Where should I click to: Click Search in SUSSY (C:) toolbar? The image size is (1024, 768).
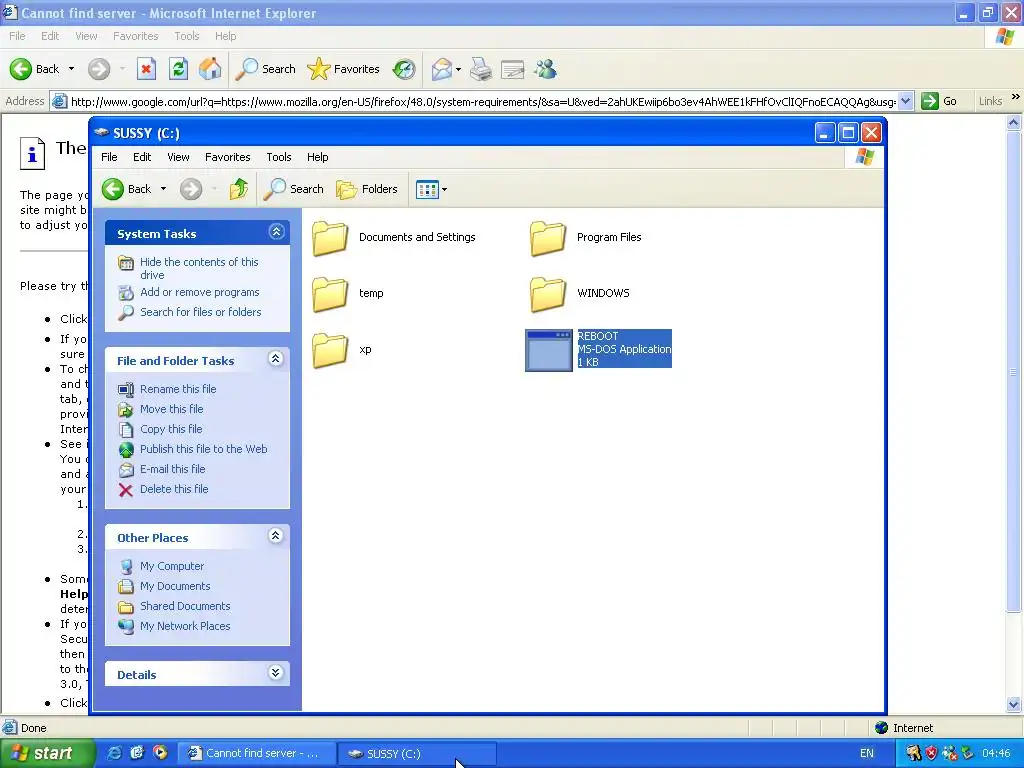pos(293,189)
